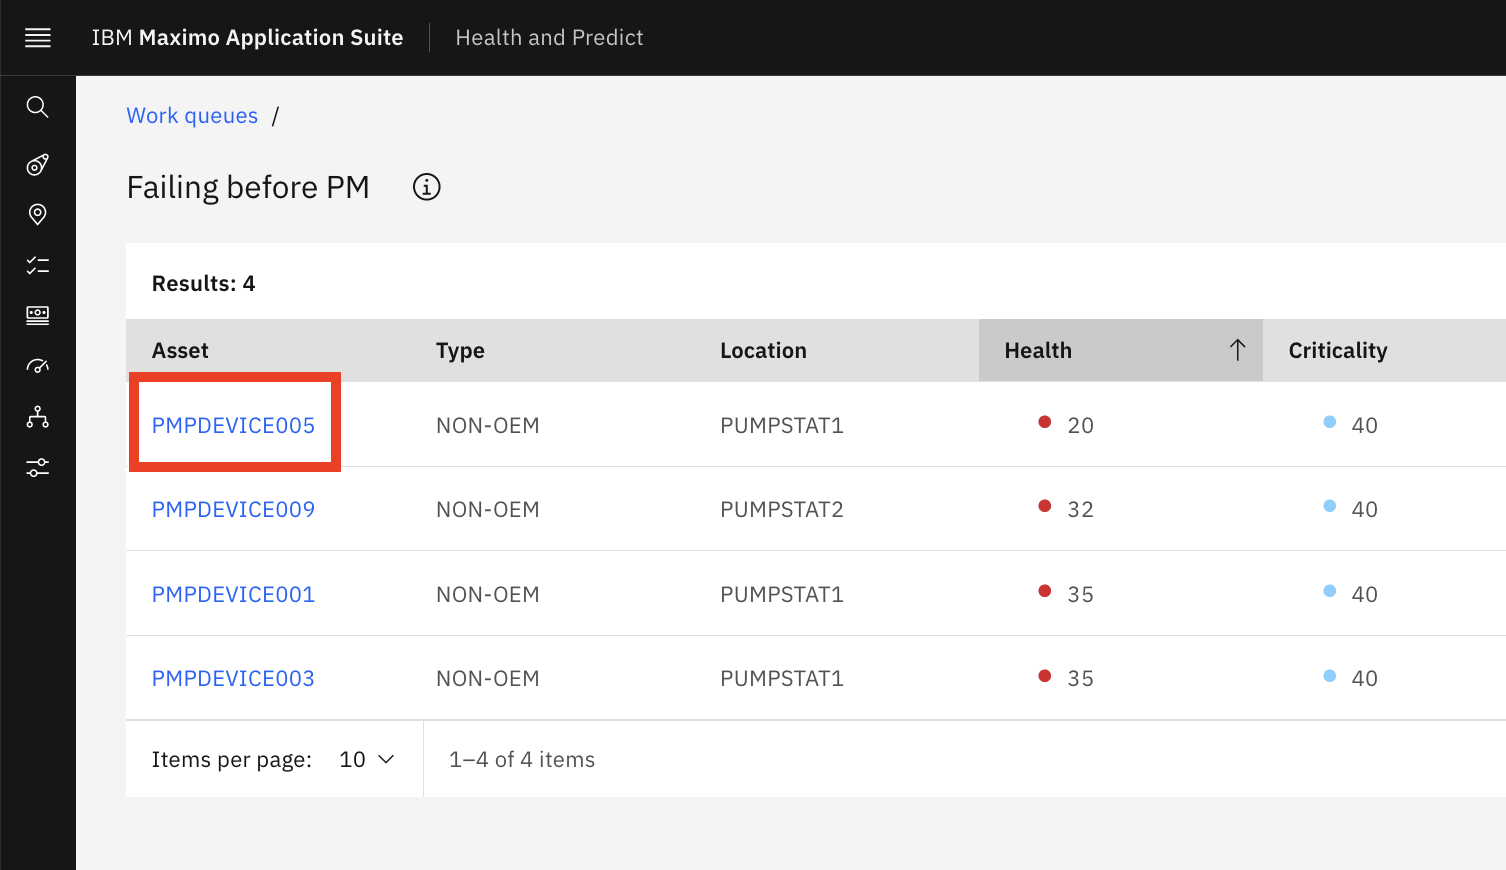Click the search icon in sidebar

coord(38,106)
